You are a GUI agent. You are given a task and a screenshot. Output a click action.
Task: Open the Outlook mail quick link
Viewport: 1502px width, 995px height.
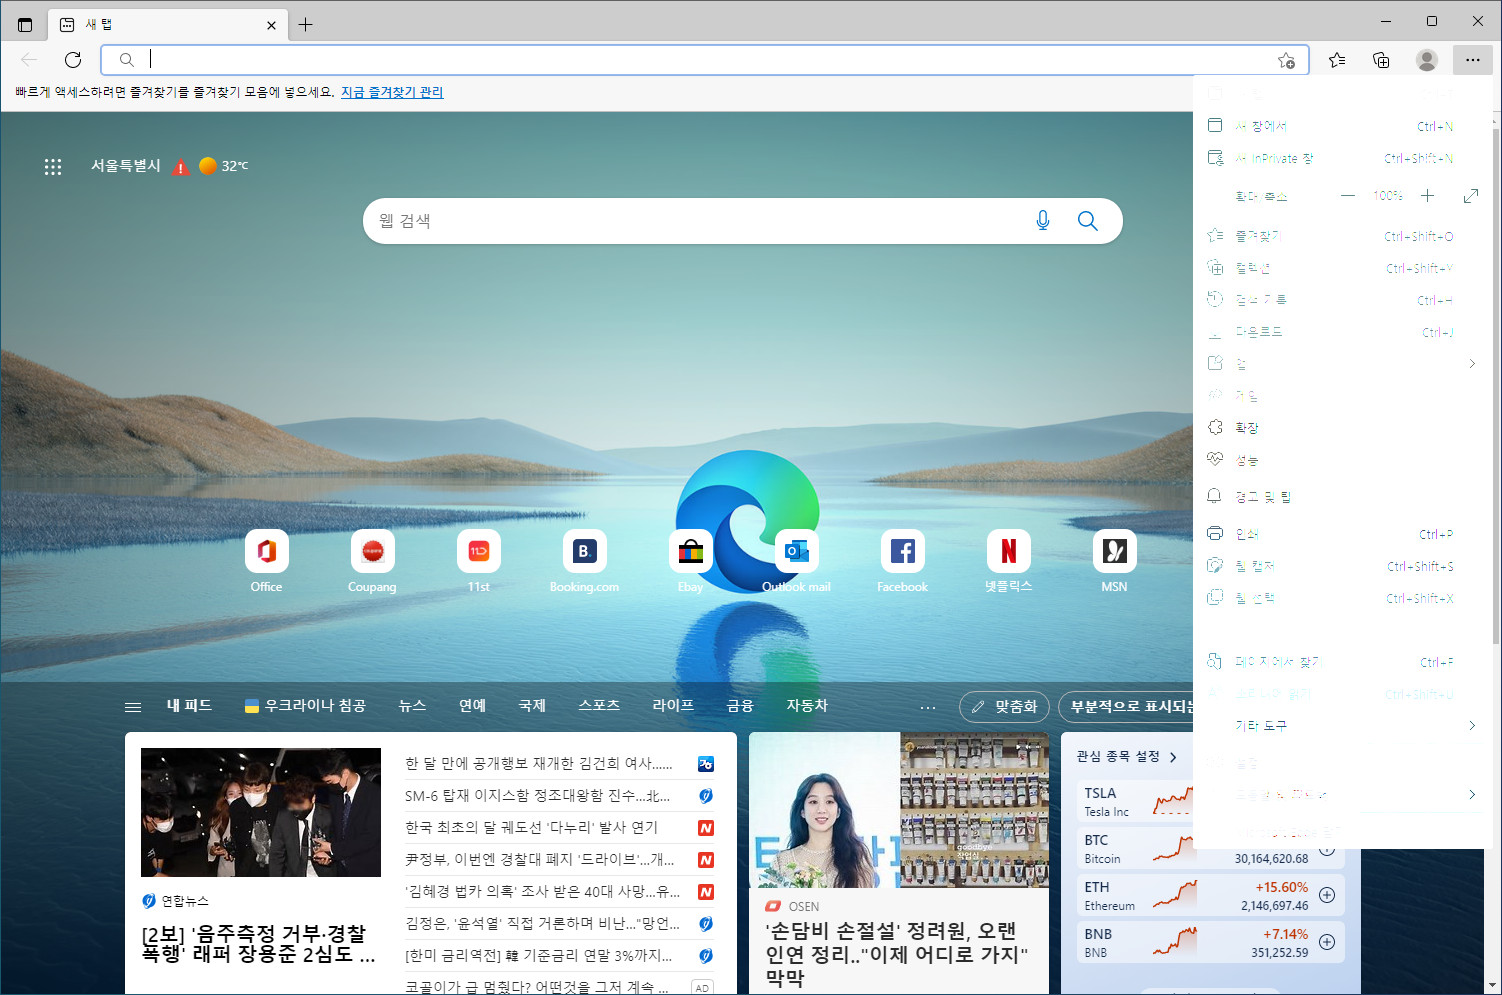796,562
